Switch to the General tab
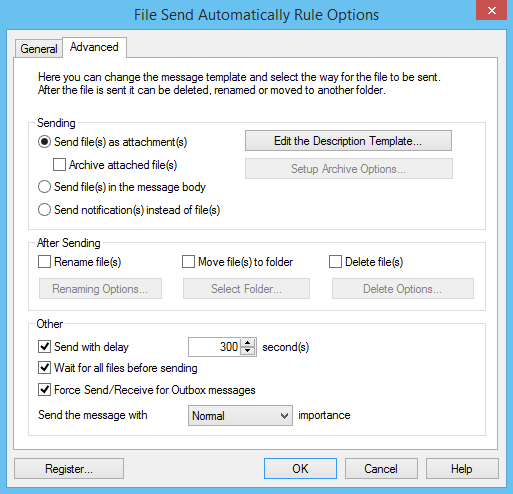Viewport: 513px width, 494px height. coord(39,49)
